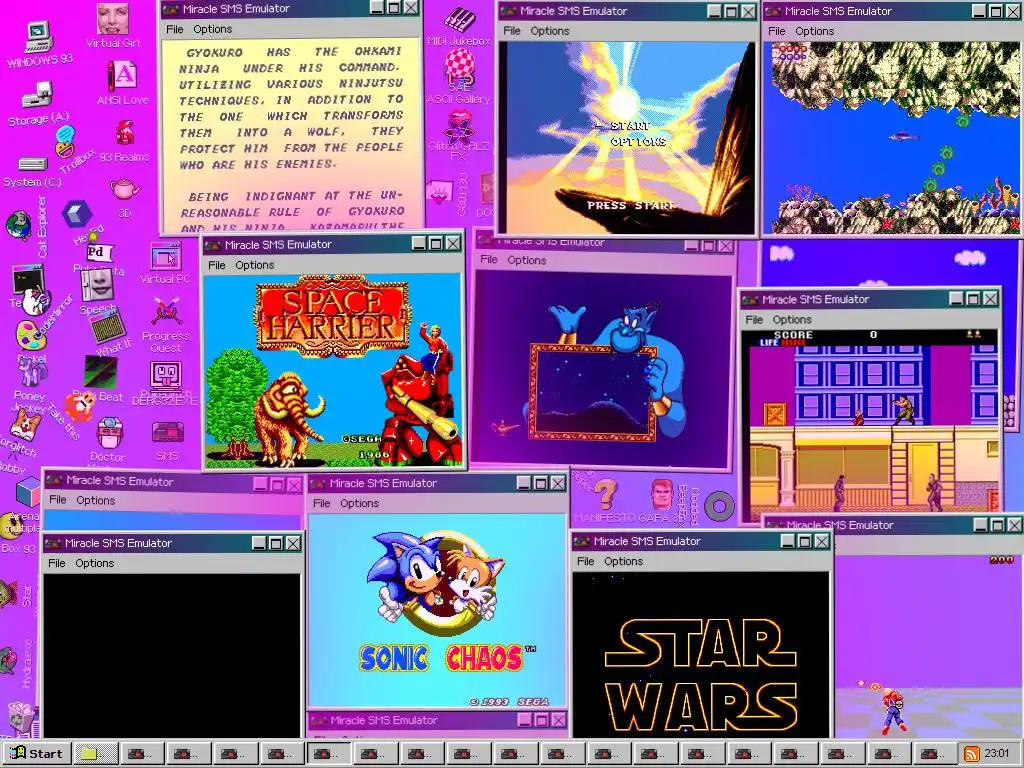The image size is (1024, 768).
Task: Click PRESS START text in sunrise game
Action: [x=631, y=205]
